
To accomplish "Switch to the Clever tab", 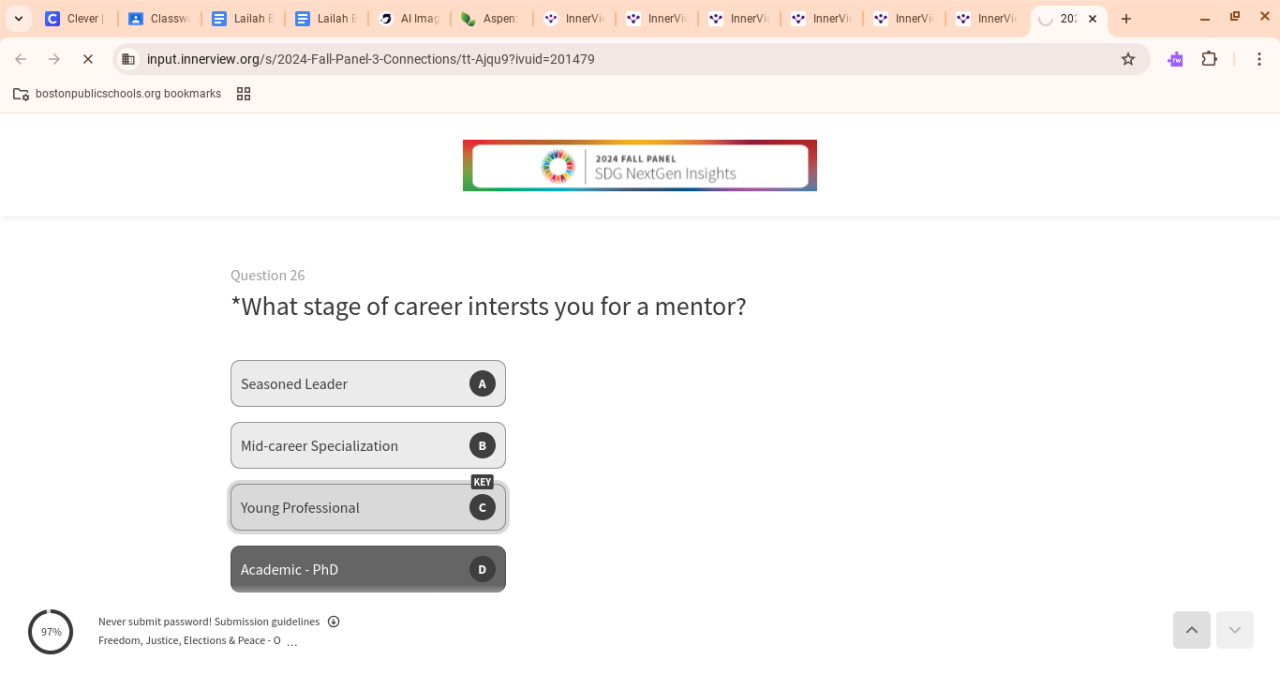I will (x=75, y=19).
